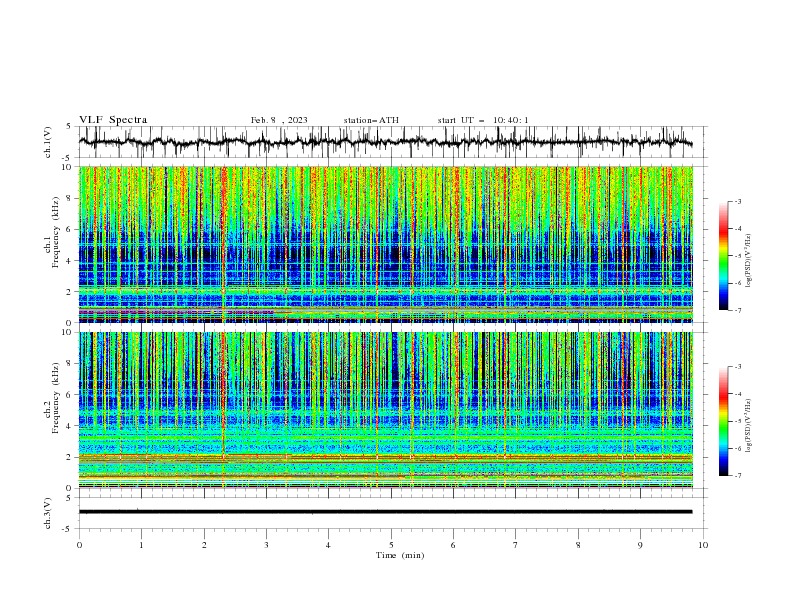Click the "VLF Spectra" plot title
This screenshot has width=792, height=612.
pyautogui.click(x=113, y=120)
